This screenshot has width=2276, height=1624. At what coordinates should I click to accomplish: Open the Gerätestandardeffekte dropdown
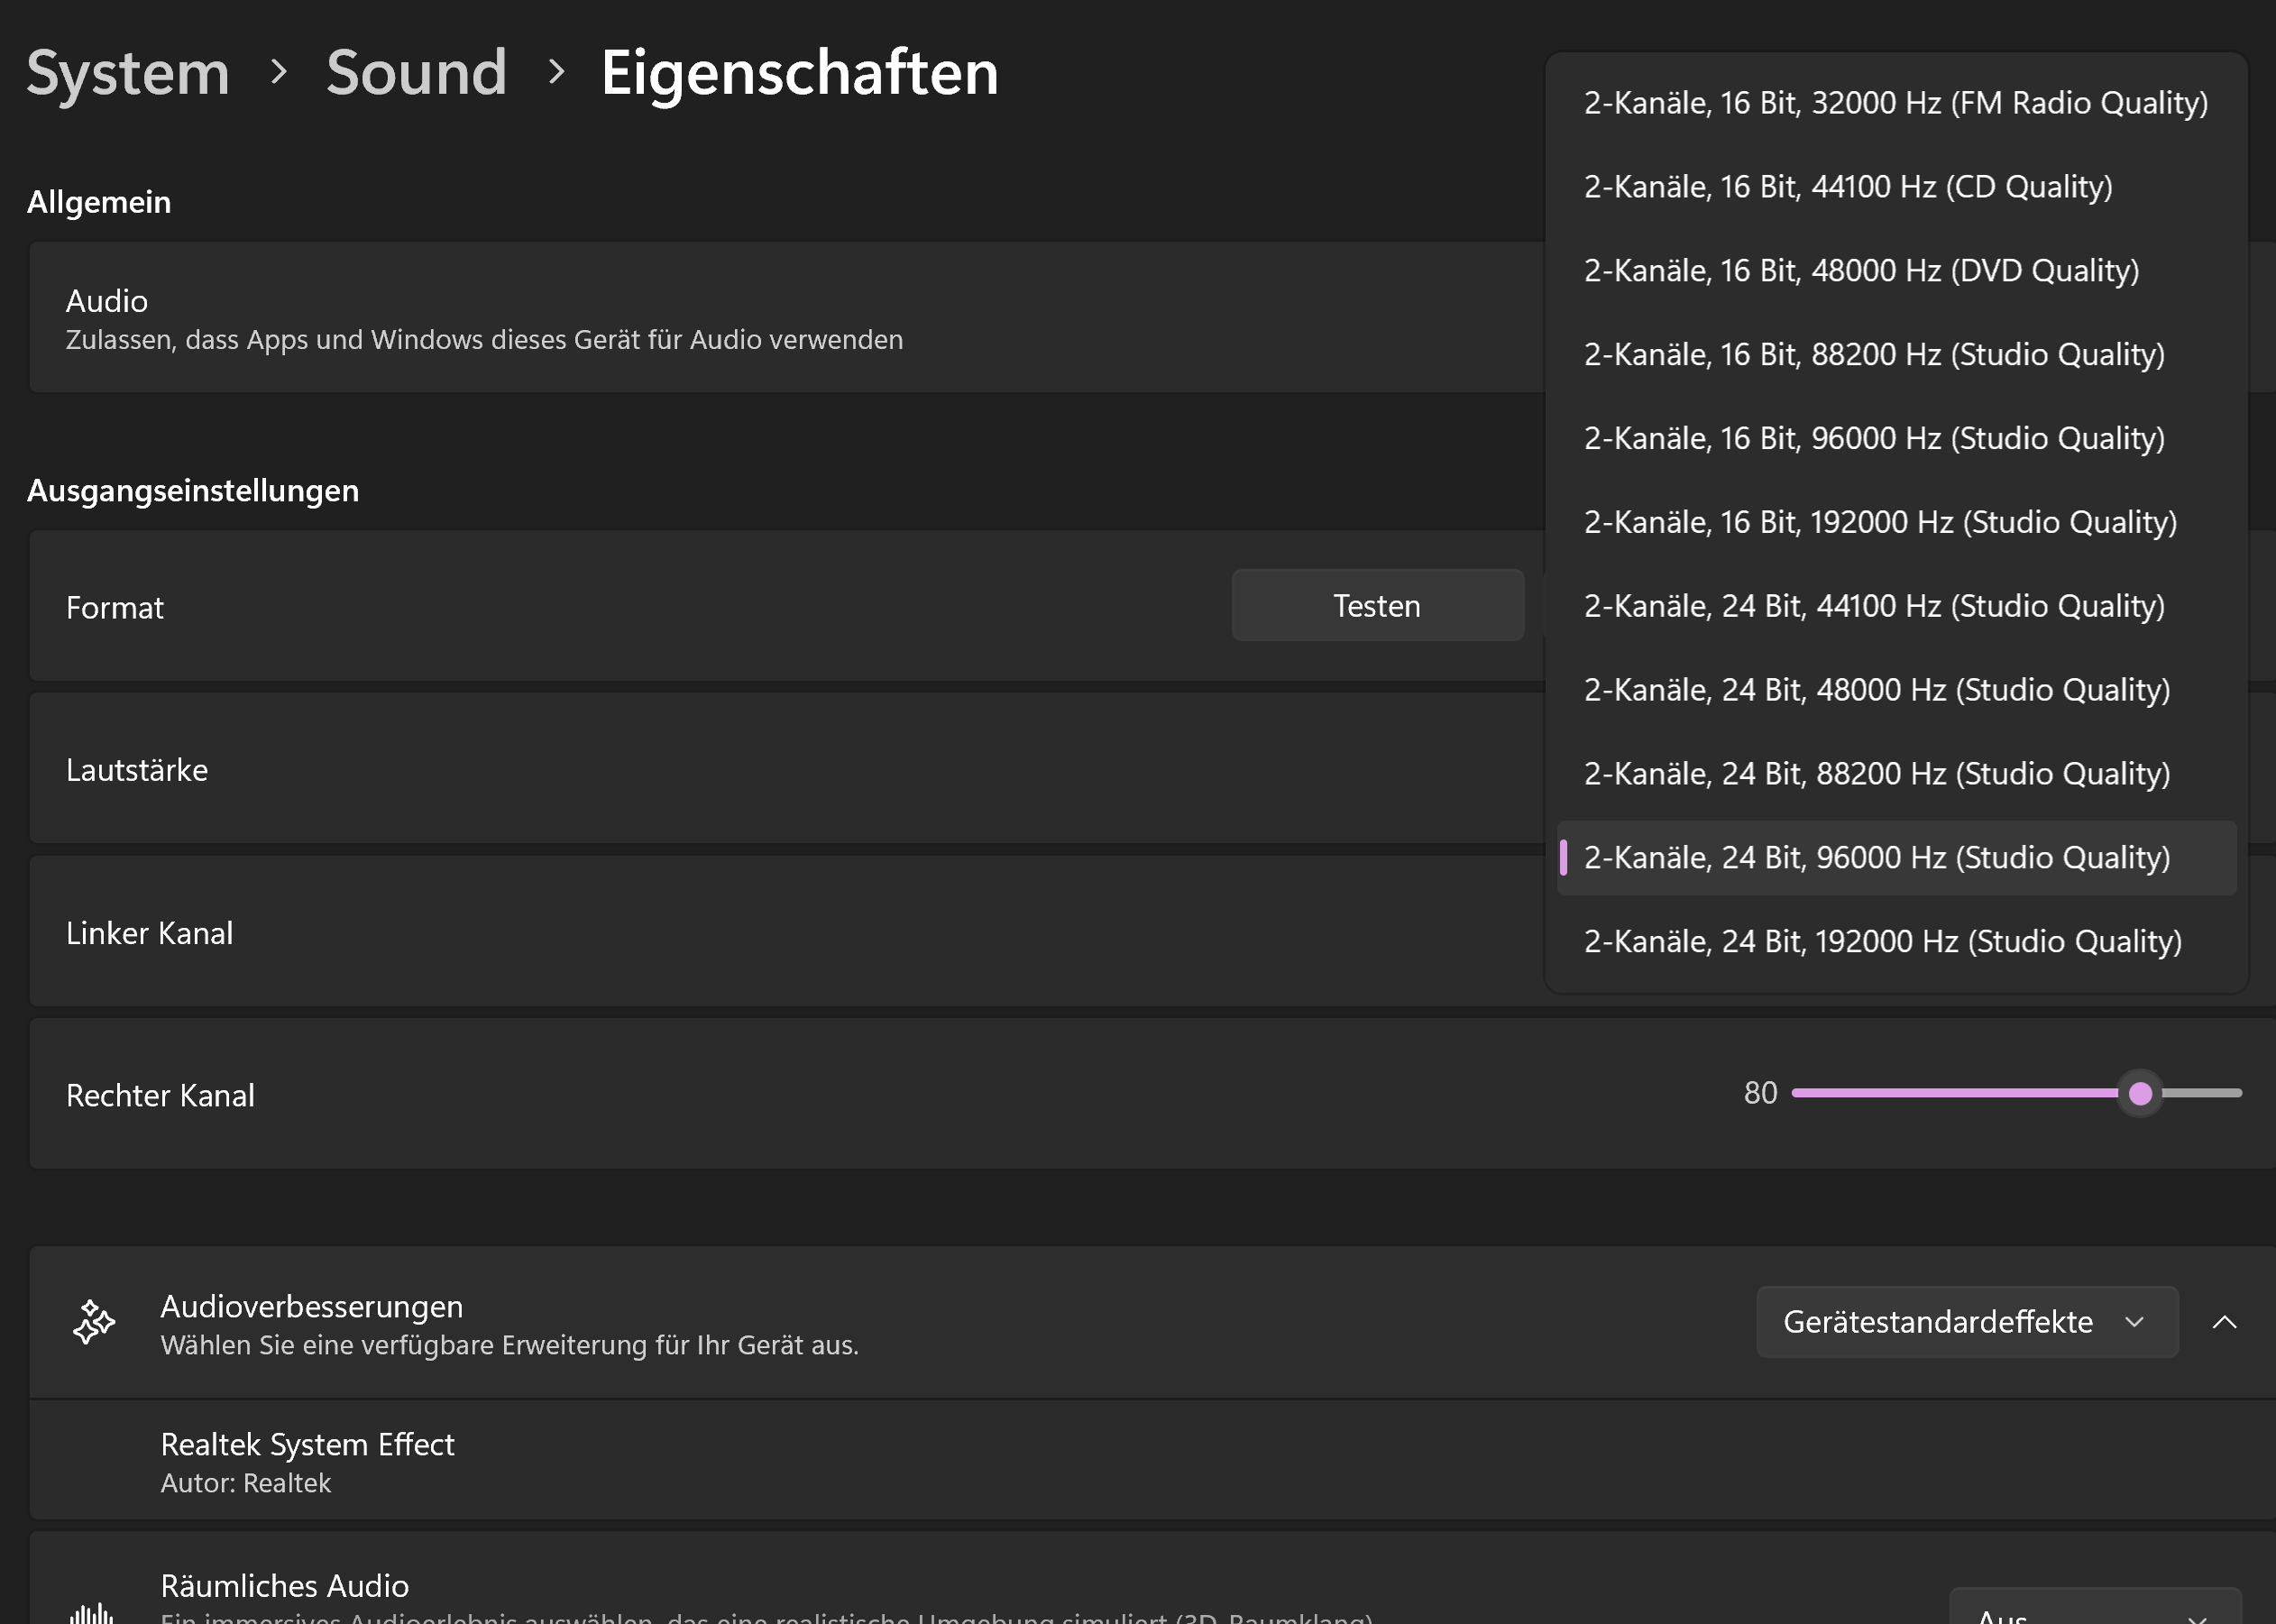click(1966, 1322)
